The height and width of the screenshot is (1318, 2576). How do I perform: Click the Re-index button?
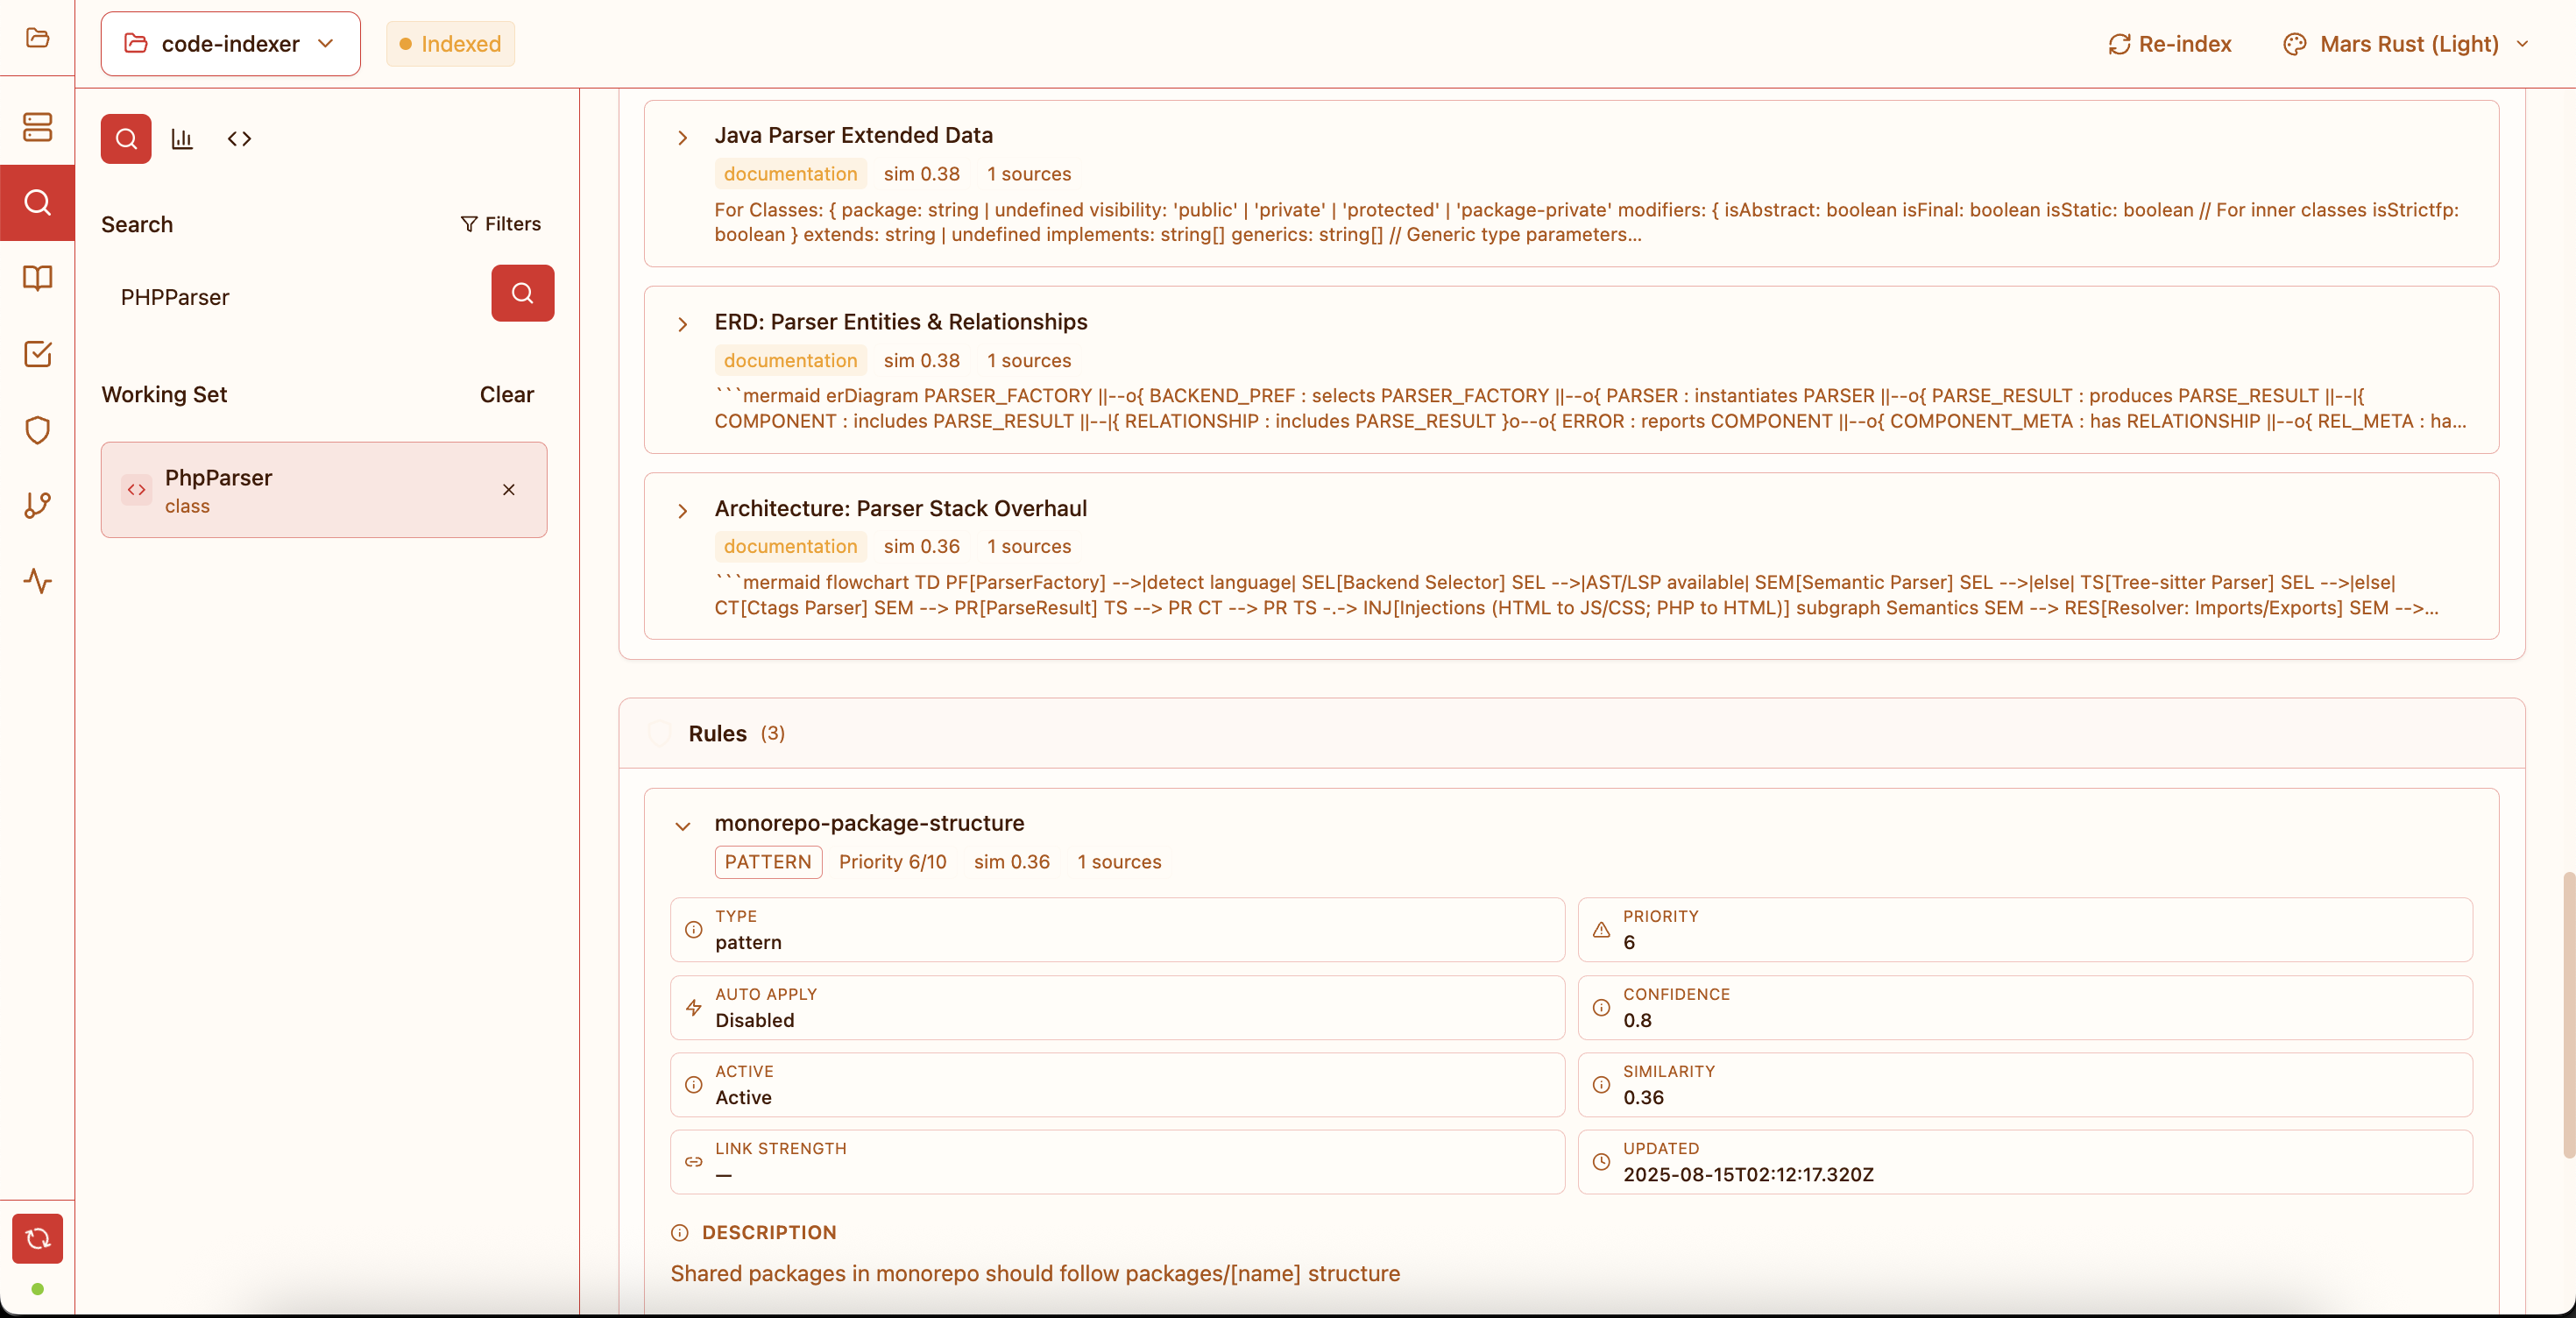pos(2169,44)
